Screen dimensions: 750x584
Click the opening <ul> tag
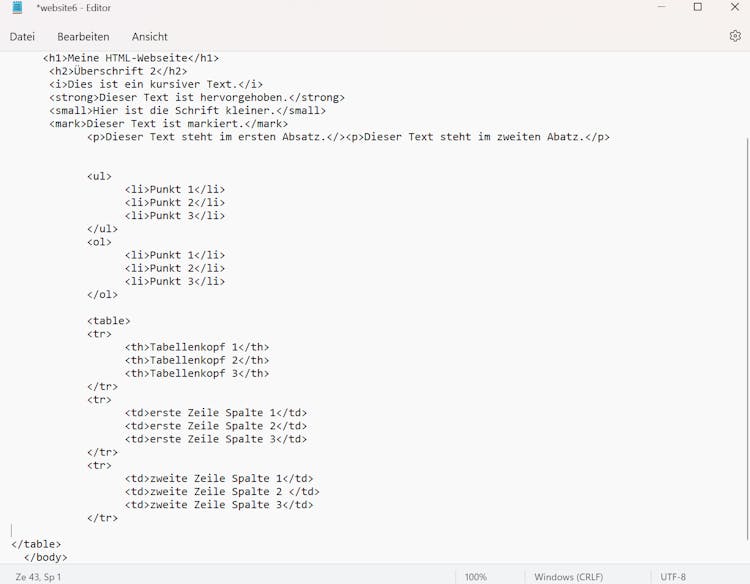click(x=99, y=176)
